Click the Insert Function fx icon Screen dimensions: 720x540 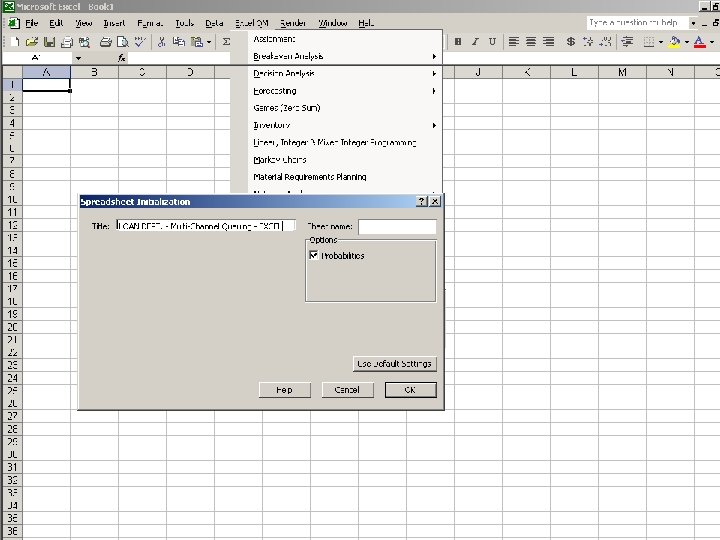click(122, 58)
